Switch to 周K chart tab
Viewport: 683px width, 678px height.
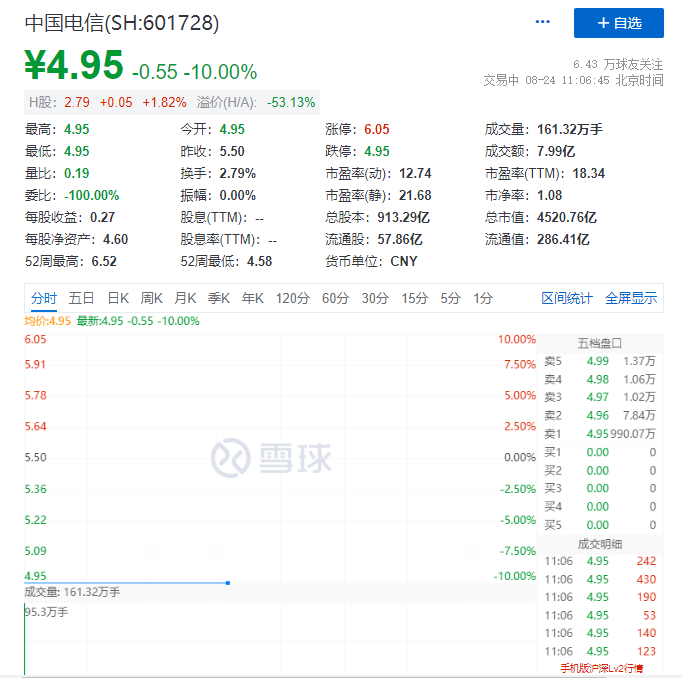pos(152,298)
